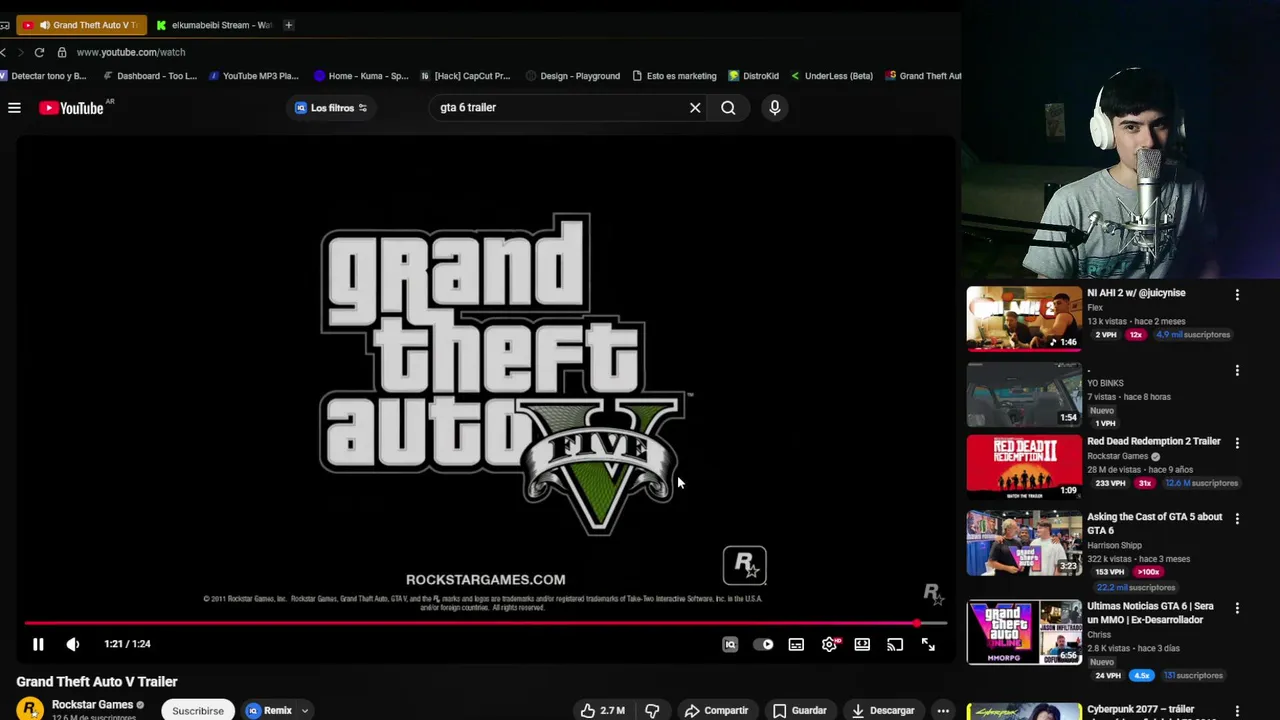Viewport: 1280px width, 720px height.
Task: Dislike the video
Action: (652, 711)
